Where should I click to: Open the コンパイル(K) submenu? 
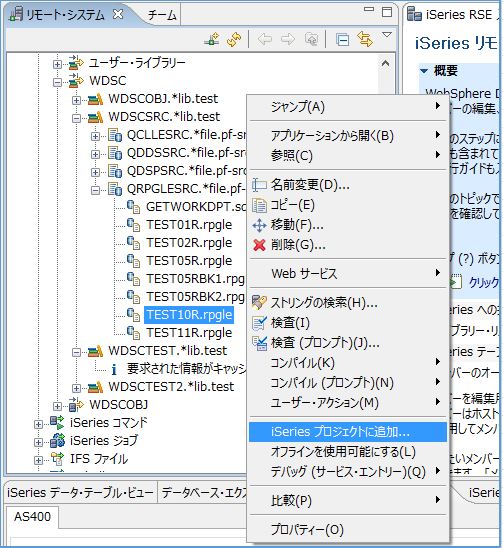click(348, 363)
